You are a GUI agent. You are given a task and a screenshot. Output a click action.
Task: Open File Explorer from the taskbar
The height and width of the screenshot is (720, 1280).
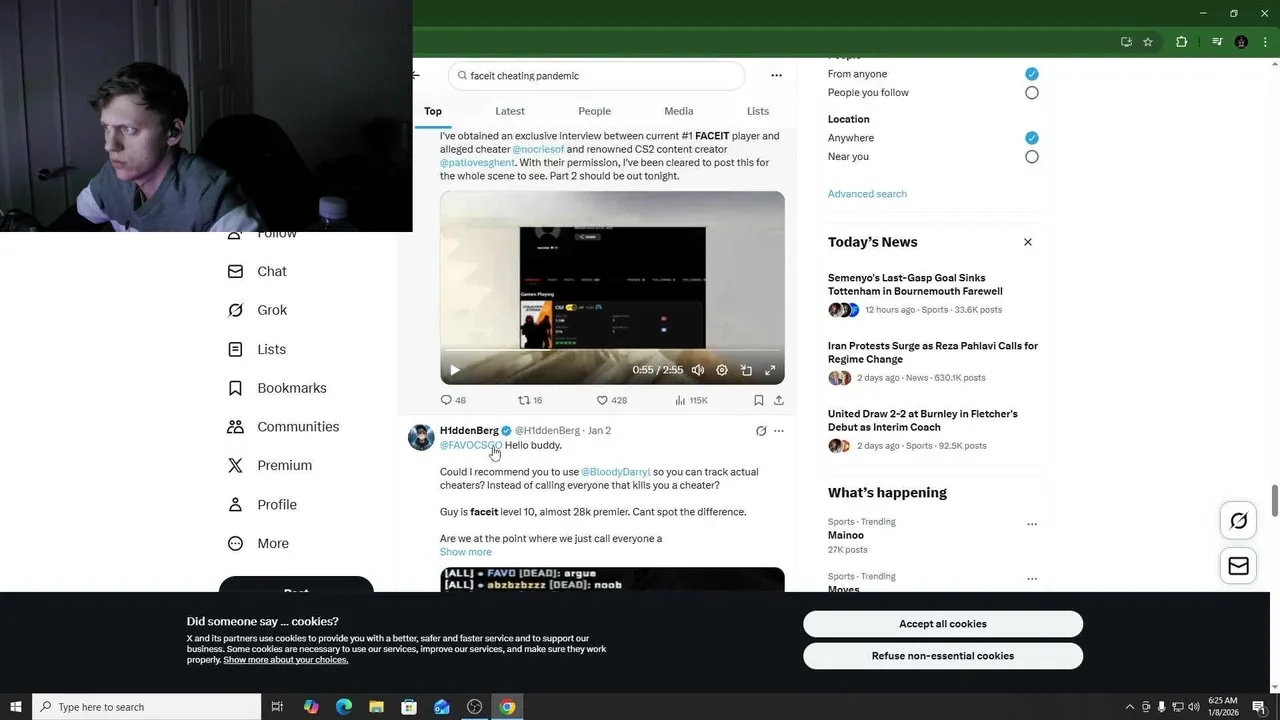376,707
